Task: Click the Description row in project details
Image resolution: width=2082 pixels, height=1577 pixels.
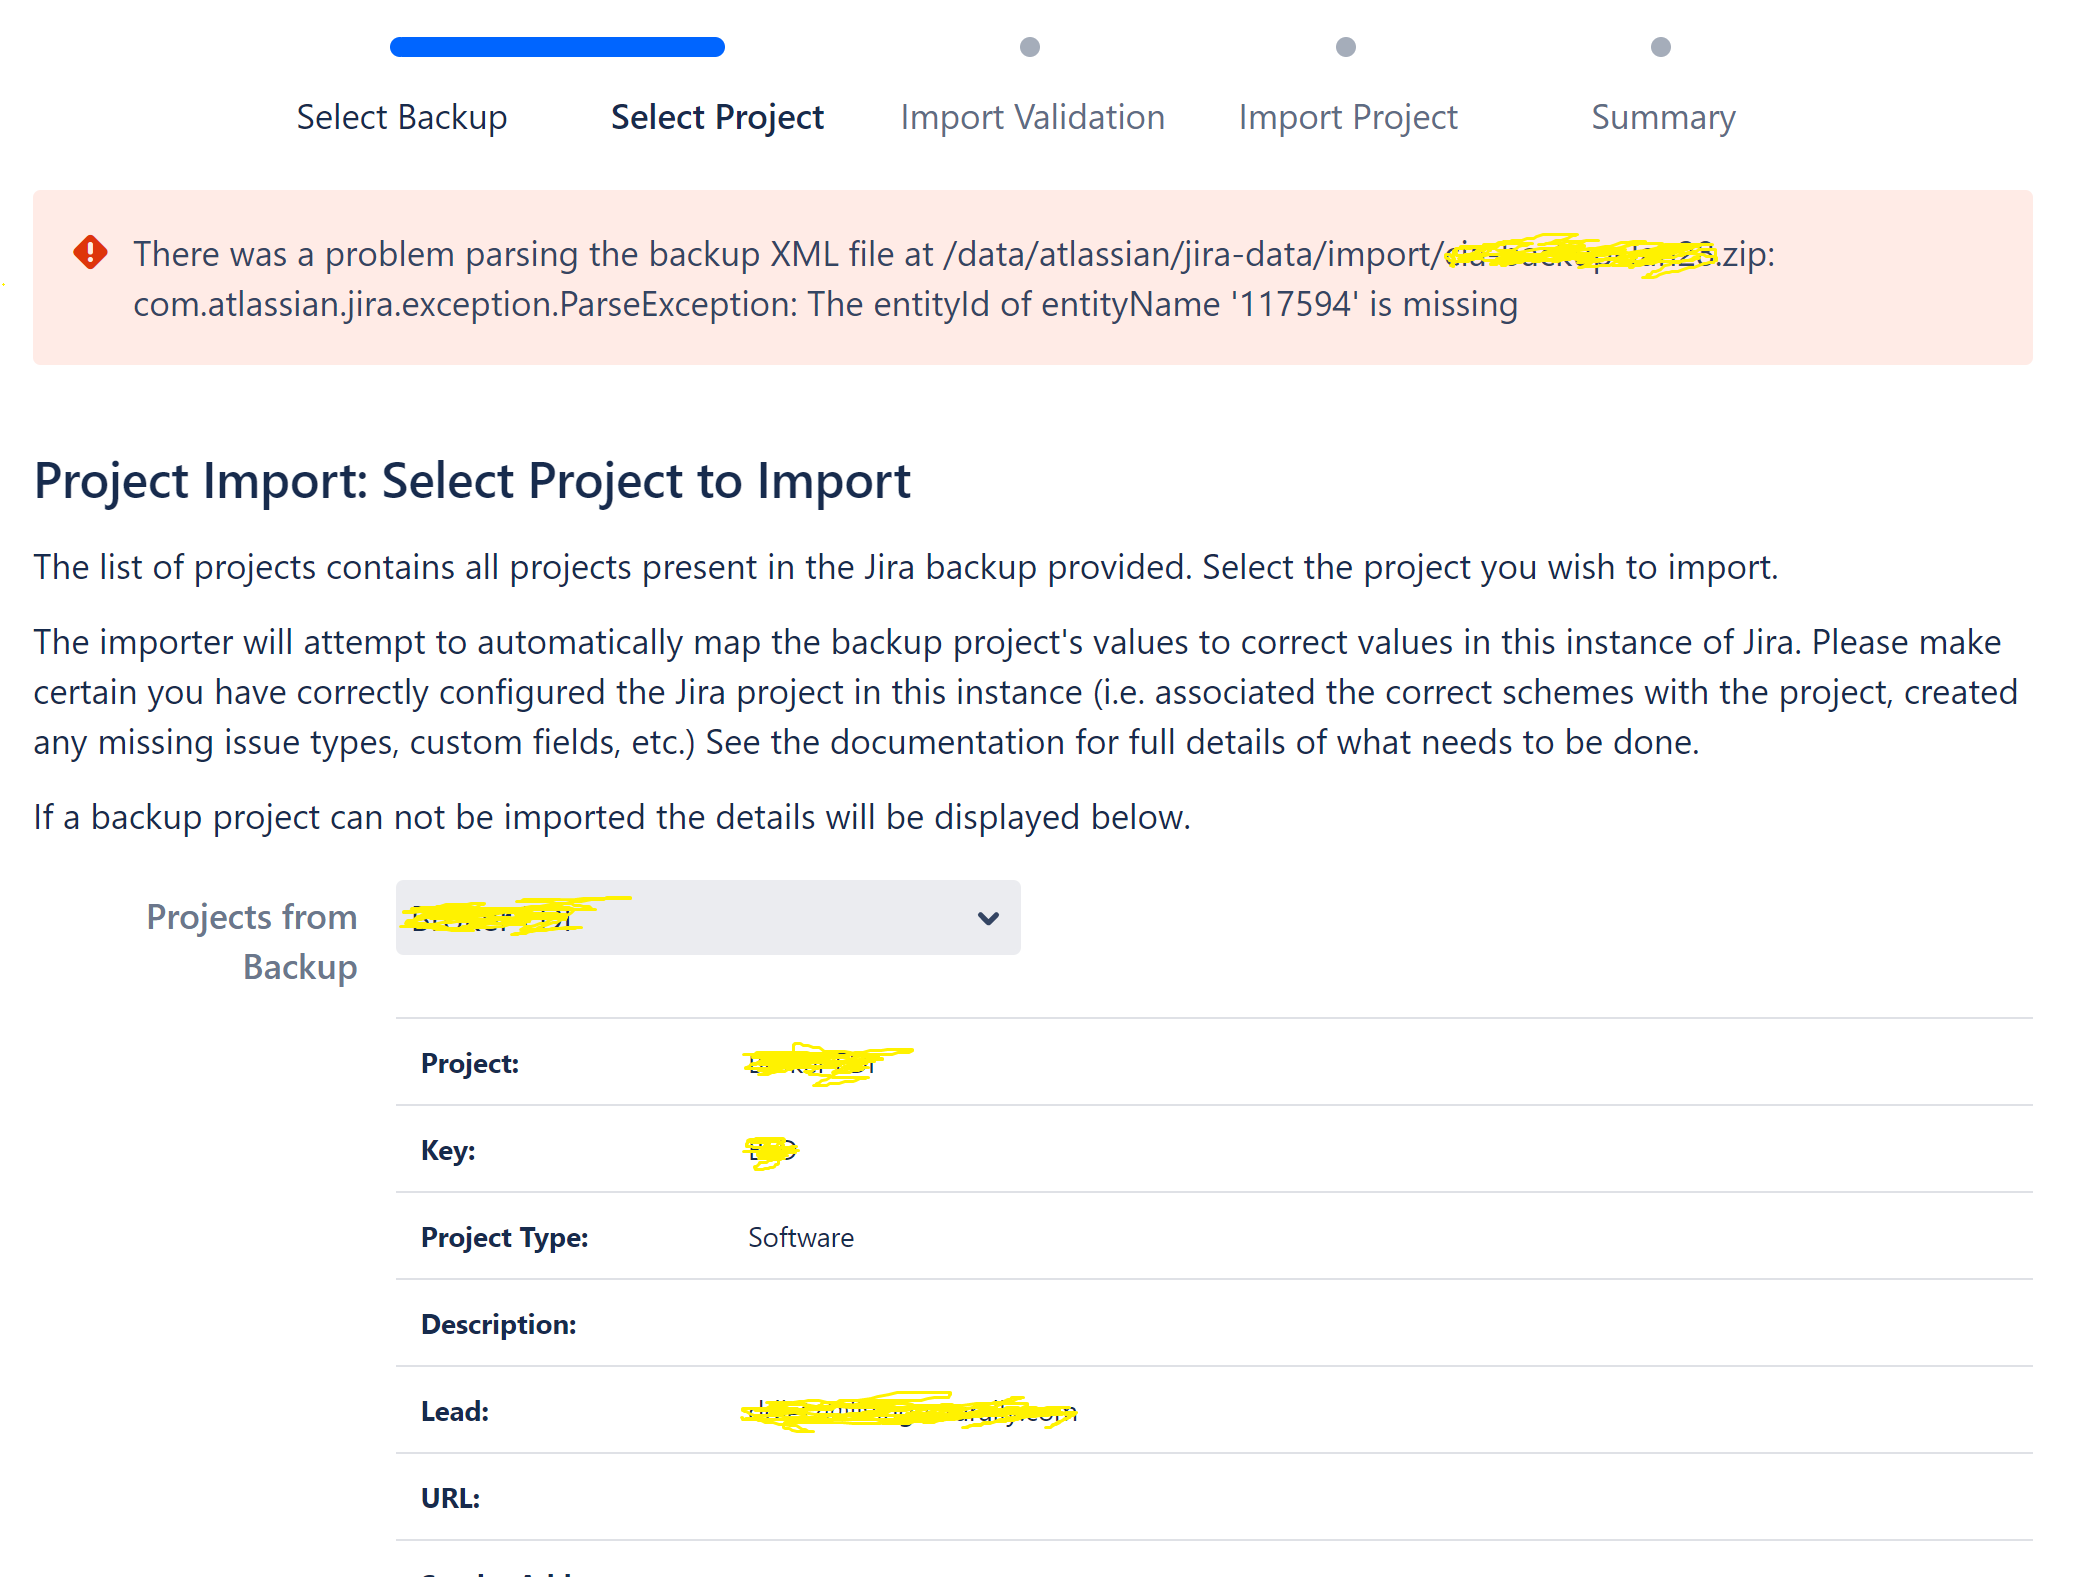Action: (498, 1323)
